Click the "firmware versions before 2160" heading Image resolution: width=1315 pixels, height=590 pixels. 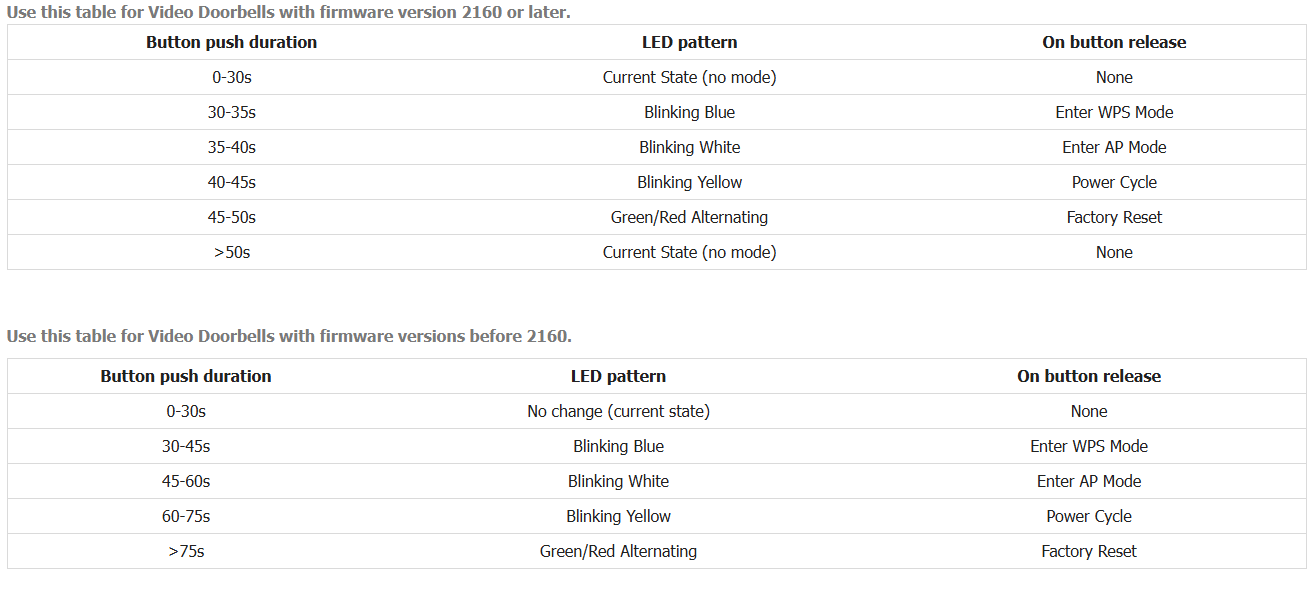pyautogui.click(x=289, y=336)
